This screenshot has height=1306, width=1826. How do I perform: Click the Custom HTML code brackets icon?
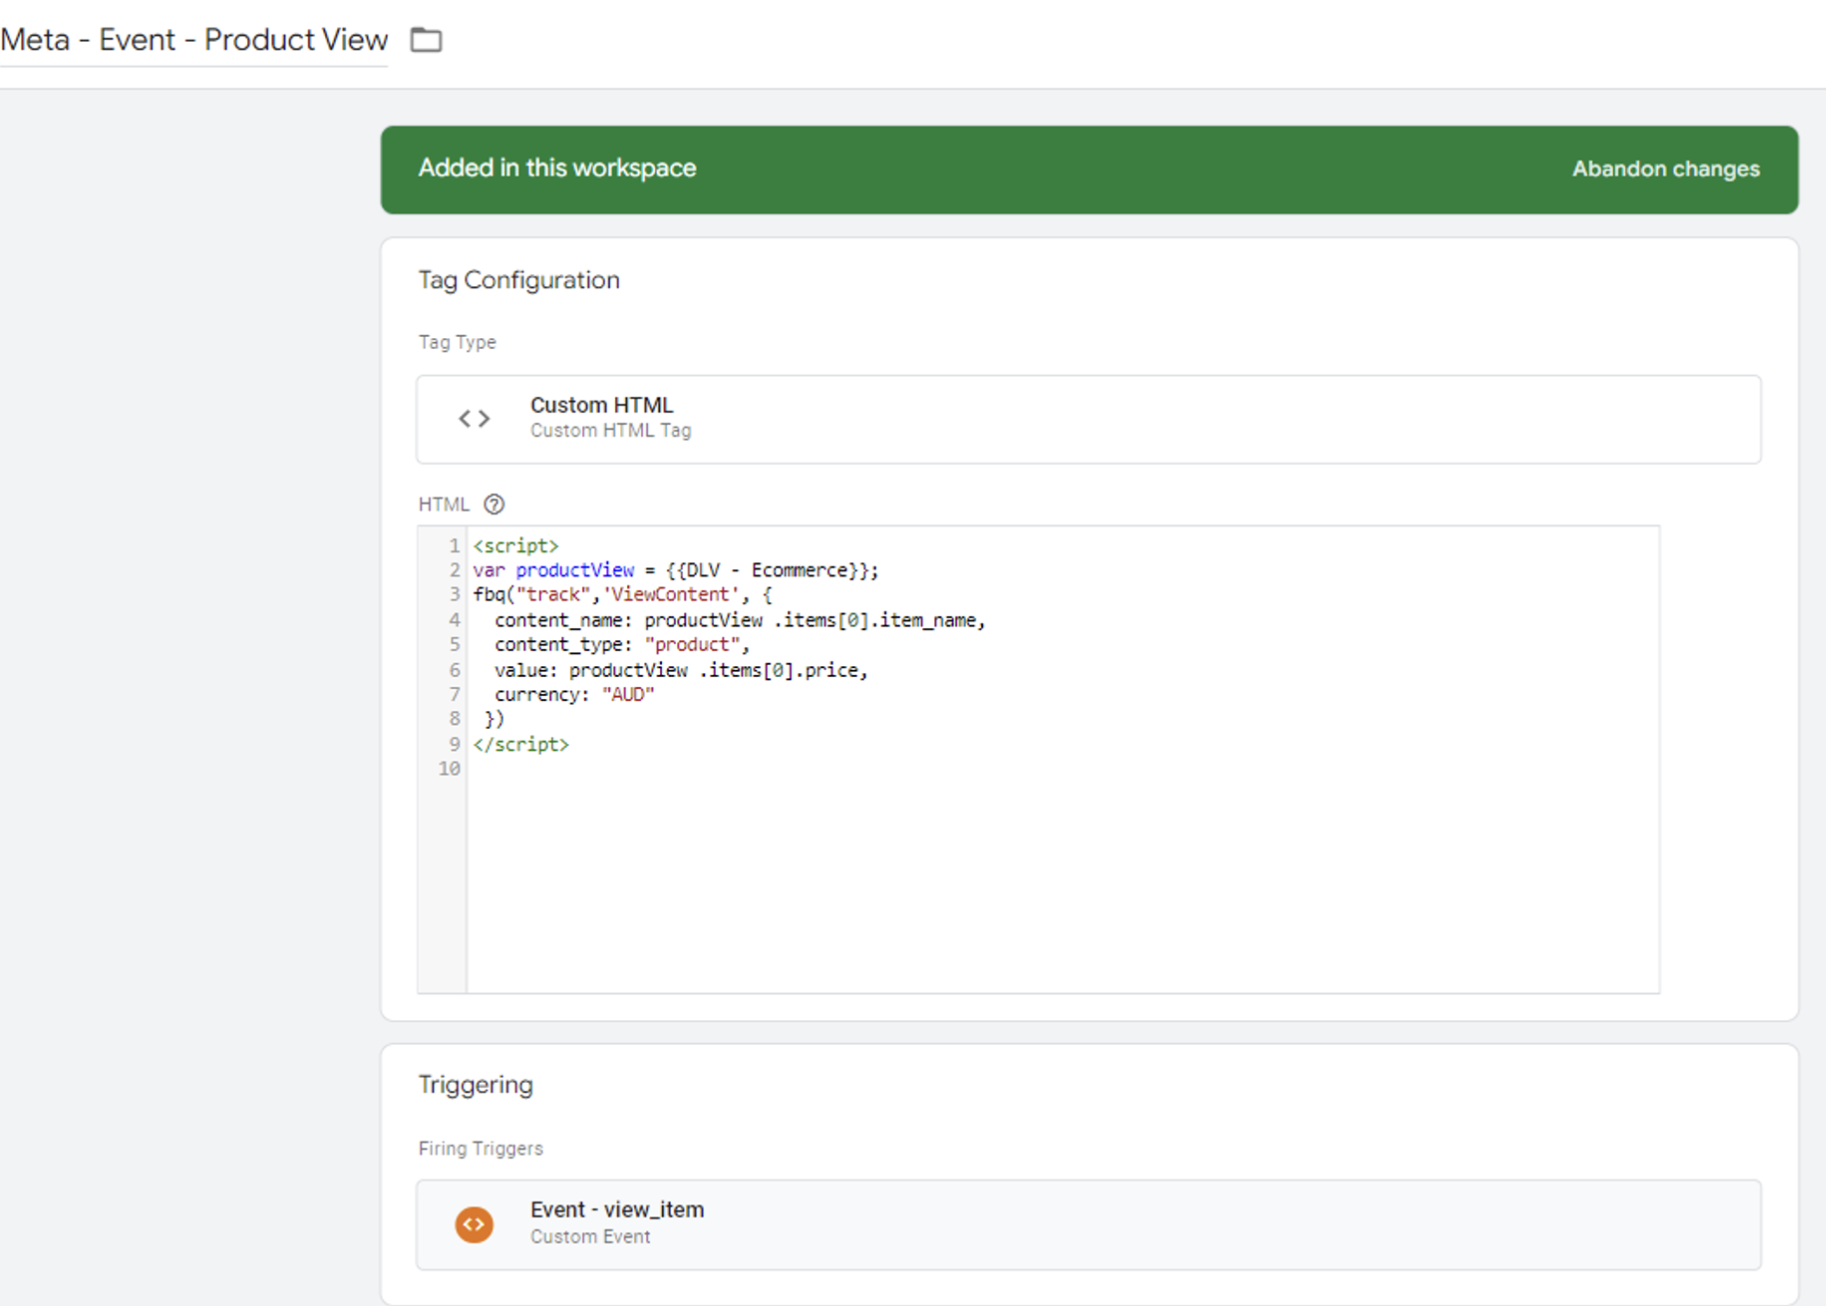click(x=474, y=419)
